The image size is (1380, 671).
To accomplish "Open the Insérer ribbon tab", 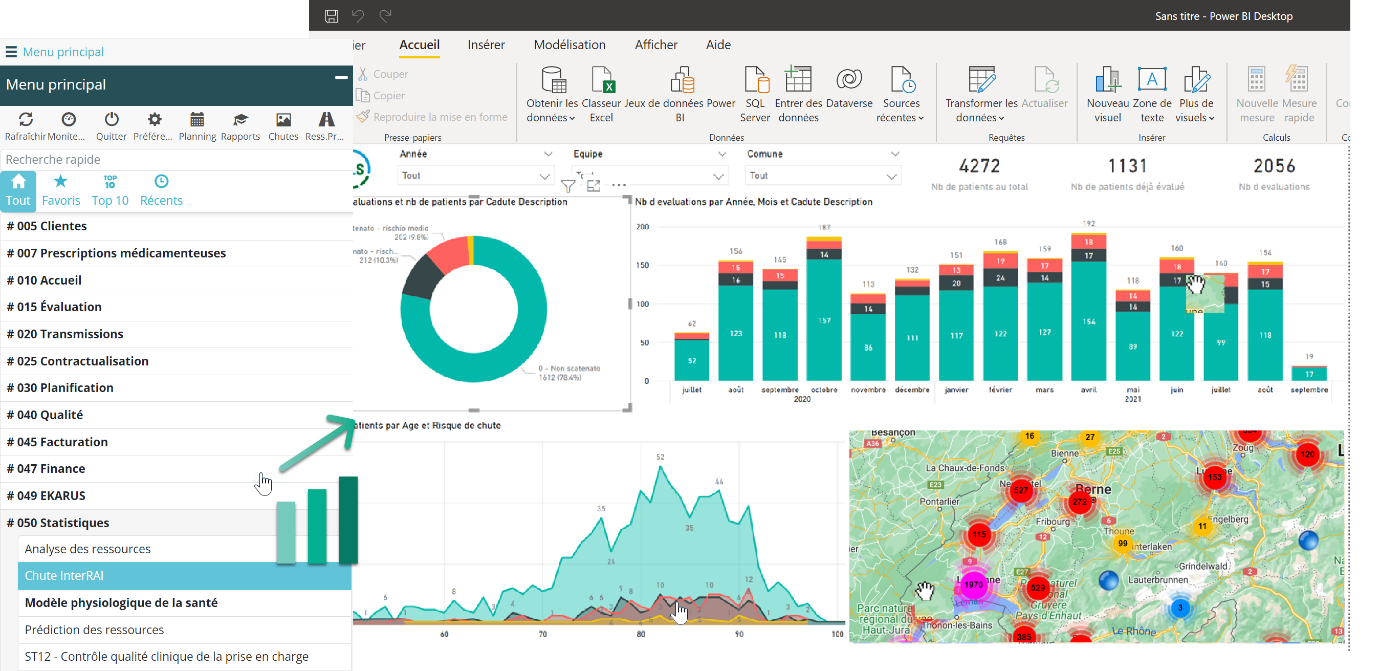I will [x=486, y=45].
